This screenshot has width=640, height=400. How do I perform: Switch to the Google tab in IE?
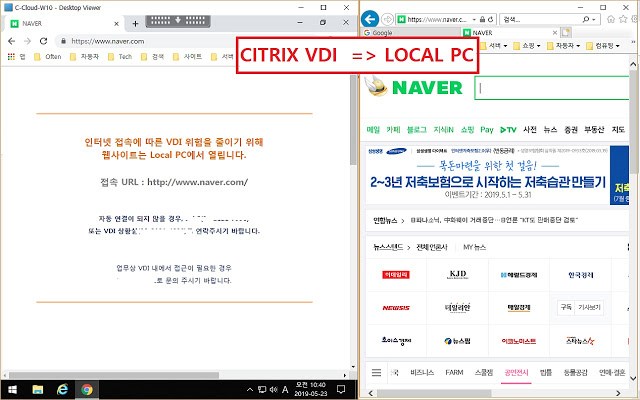pyautogui.click(x=411, y=33)
